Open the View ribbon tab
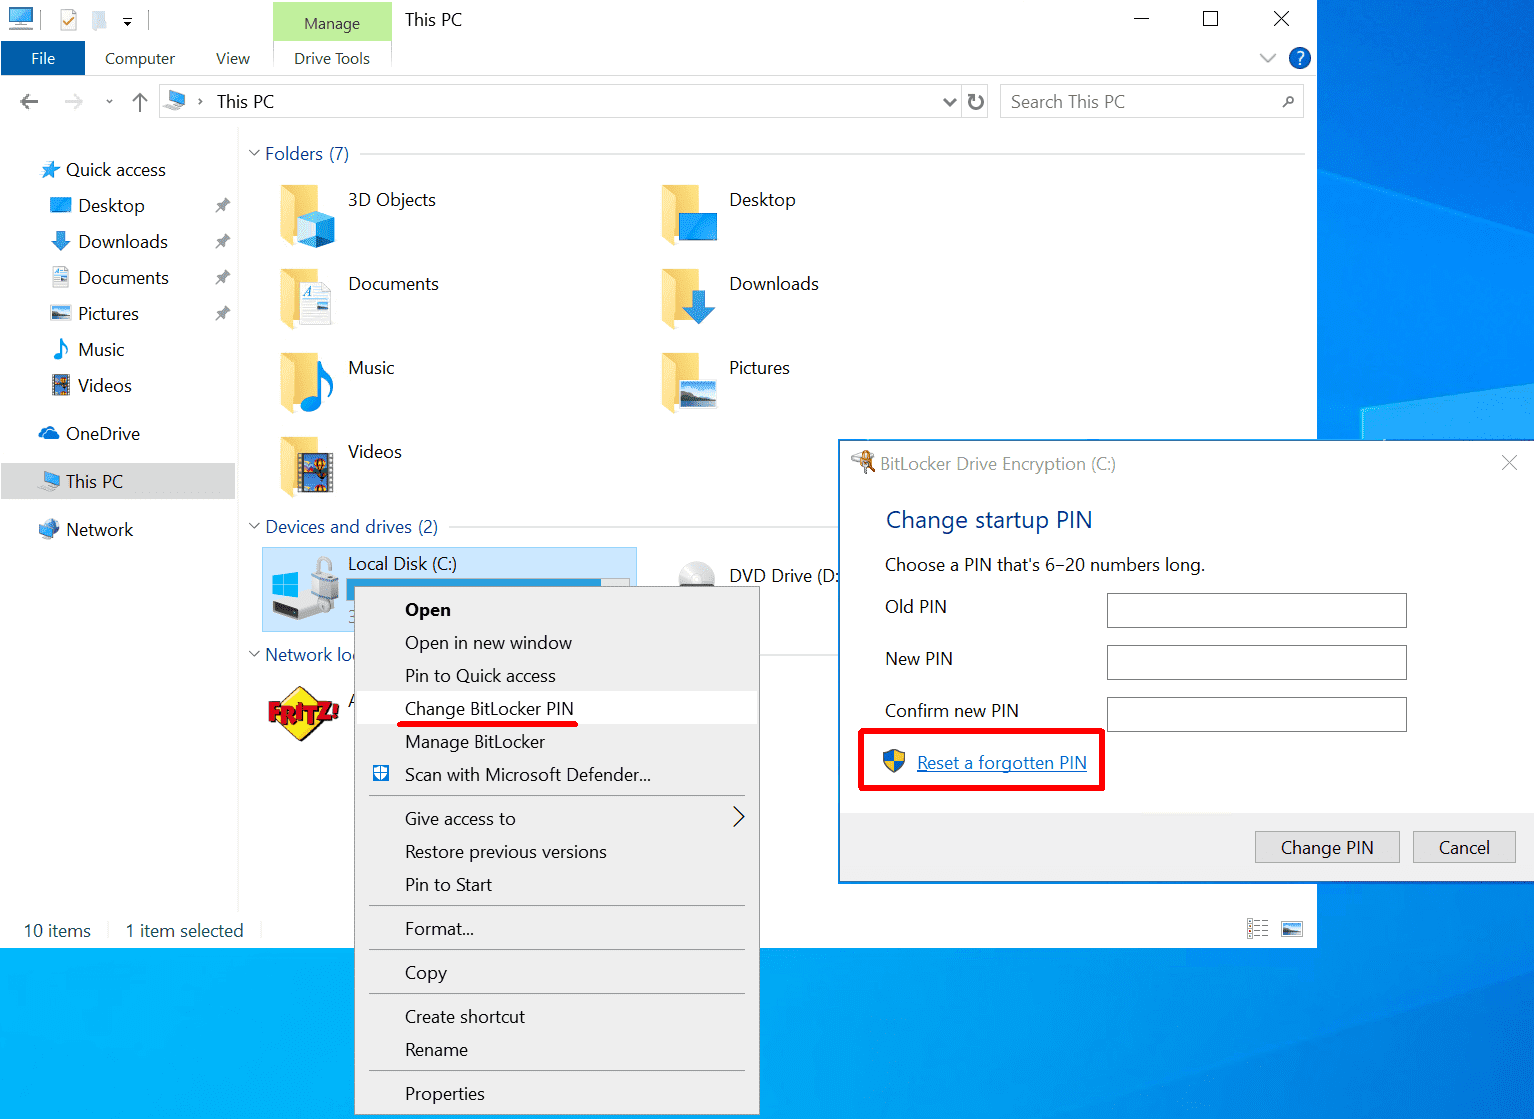The width and height of the screenshot is (1534, 1119). coord(233,59)
